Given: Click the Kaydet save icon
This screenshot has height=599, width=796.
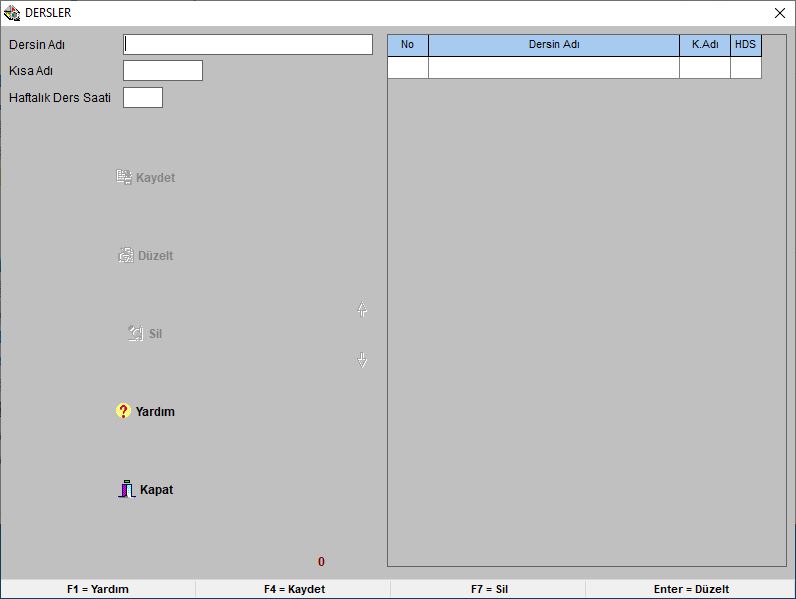Looking at the screenshot, I should [x=124, y=177].
